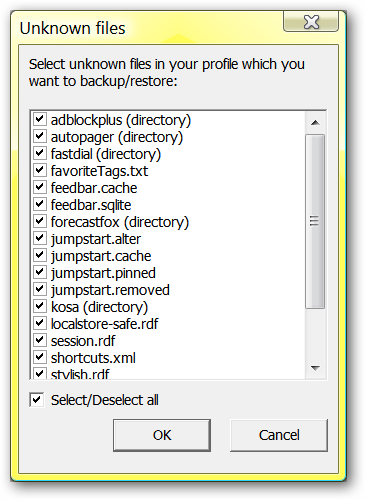Uncheck session.rdf checkbox
Viewport: 365px width, 500px height.
pyautogui.click(x=40, y=340)
